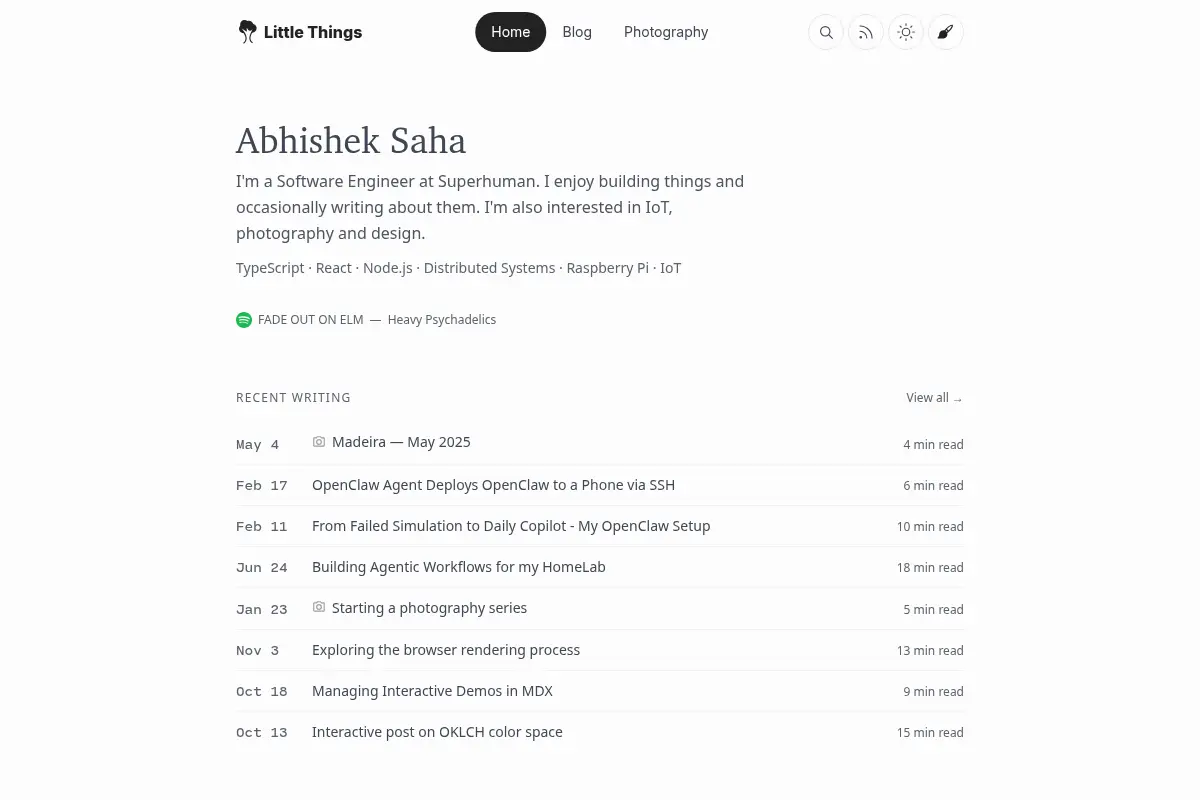
Task: Open the RSS feed icon
Action: point(866,32)
